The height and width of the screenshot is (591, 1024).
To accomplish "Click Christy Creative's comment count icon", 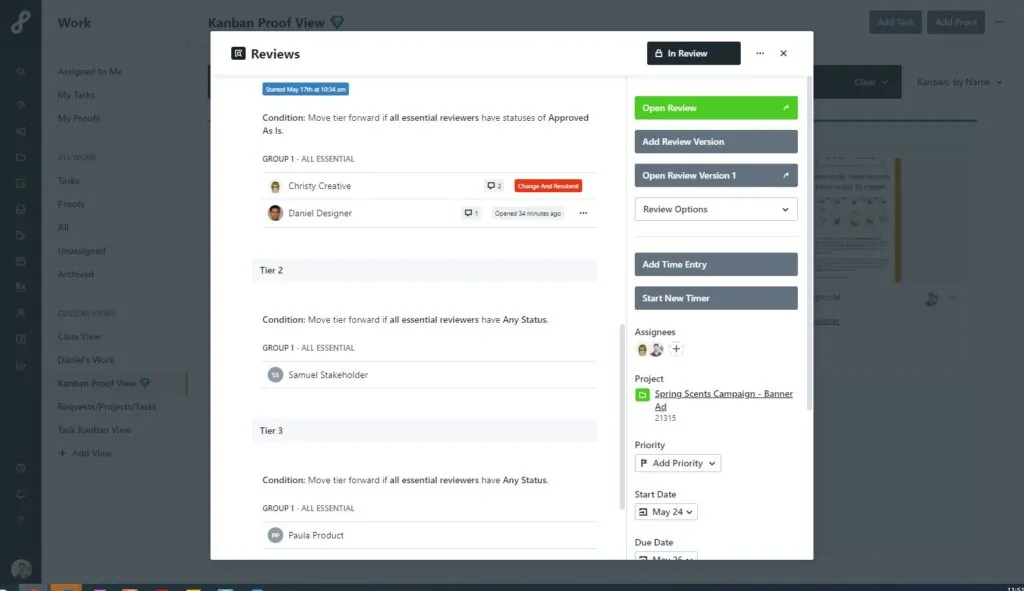I will pyautogui.click(x=494, y=186).
